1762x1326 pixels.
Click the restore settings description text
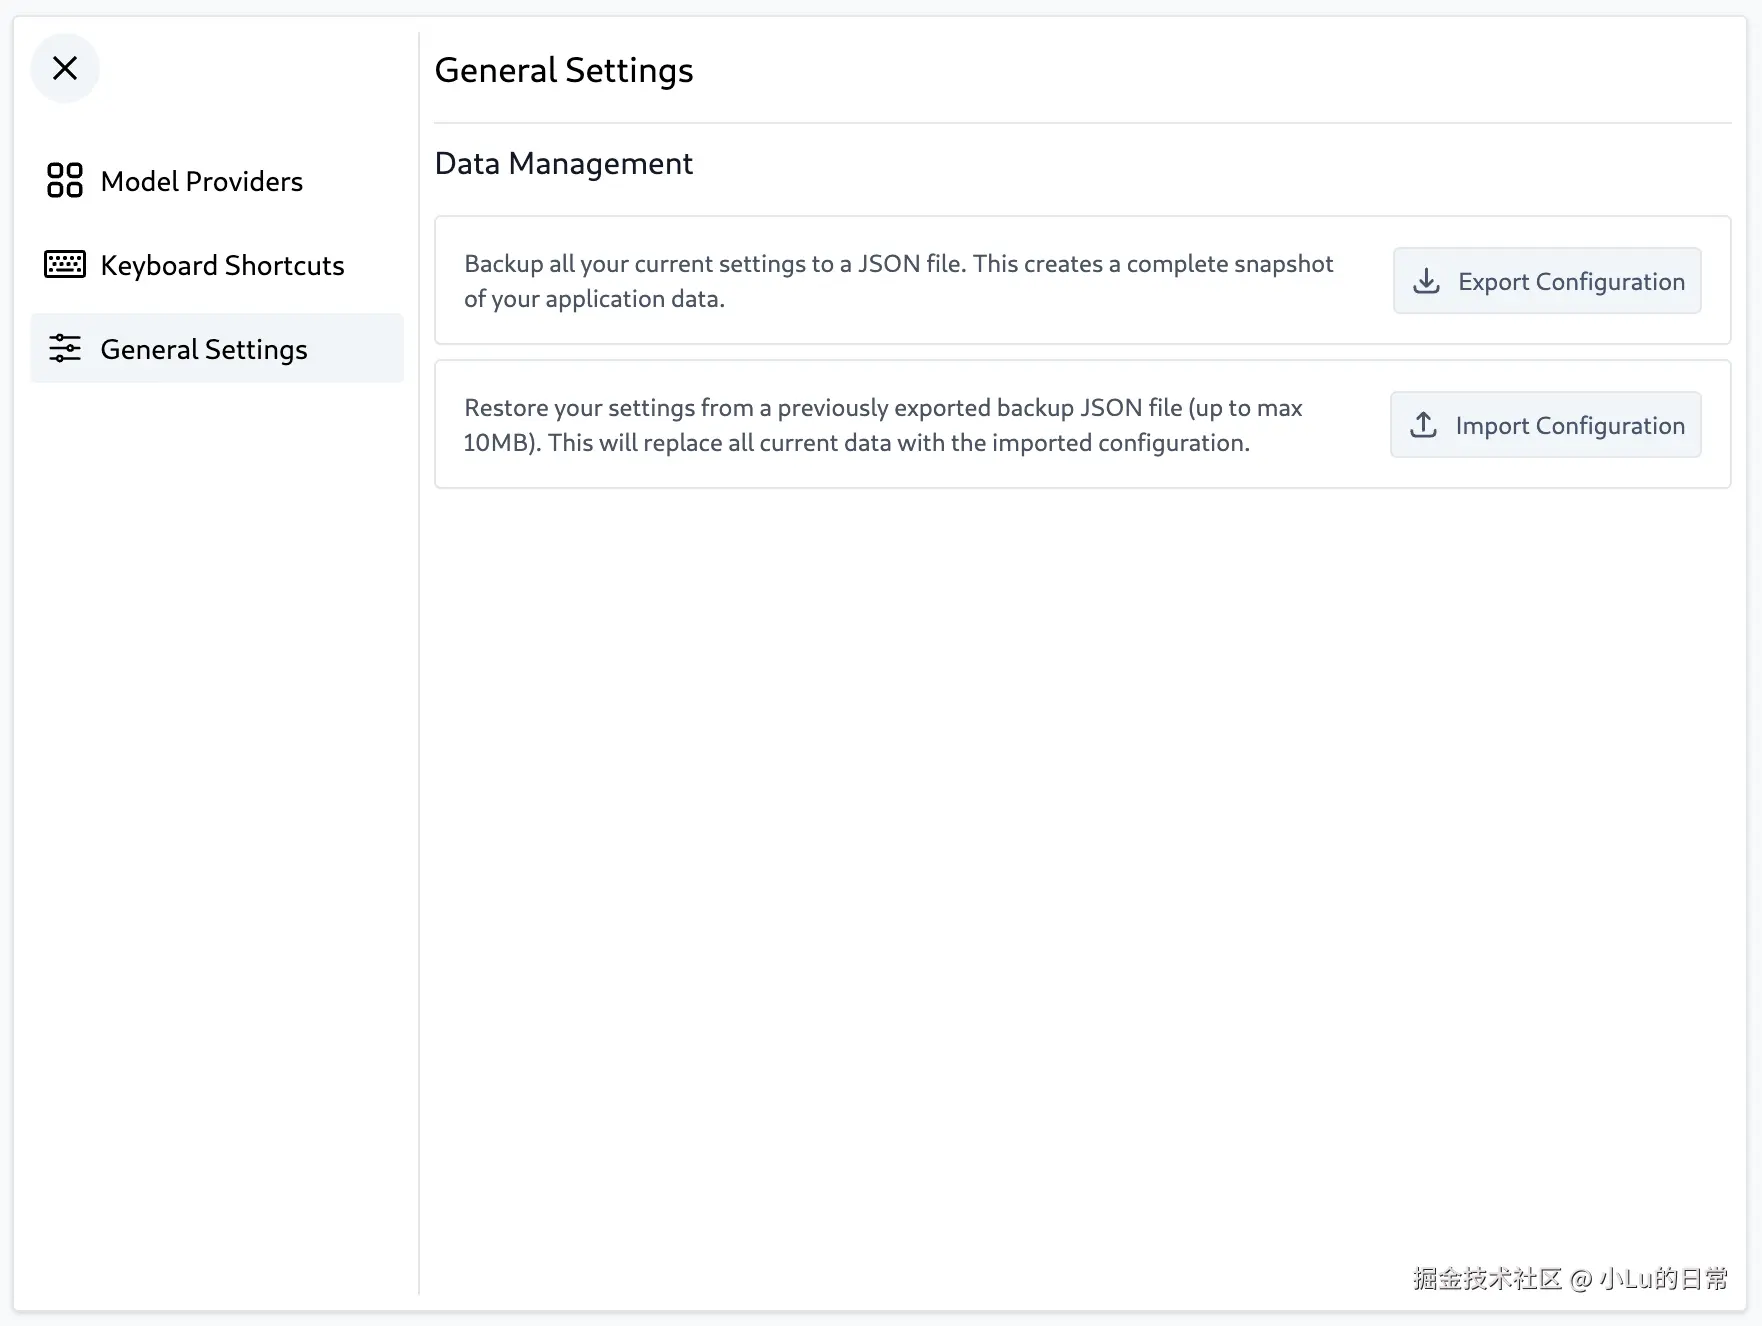882,425
